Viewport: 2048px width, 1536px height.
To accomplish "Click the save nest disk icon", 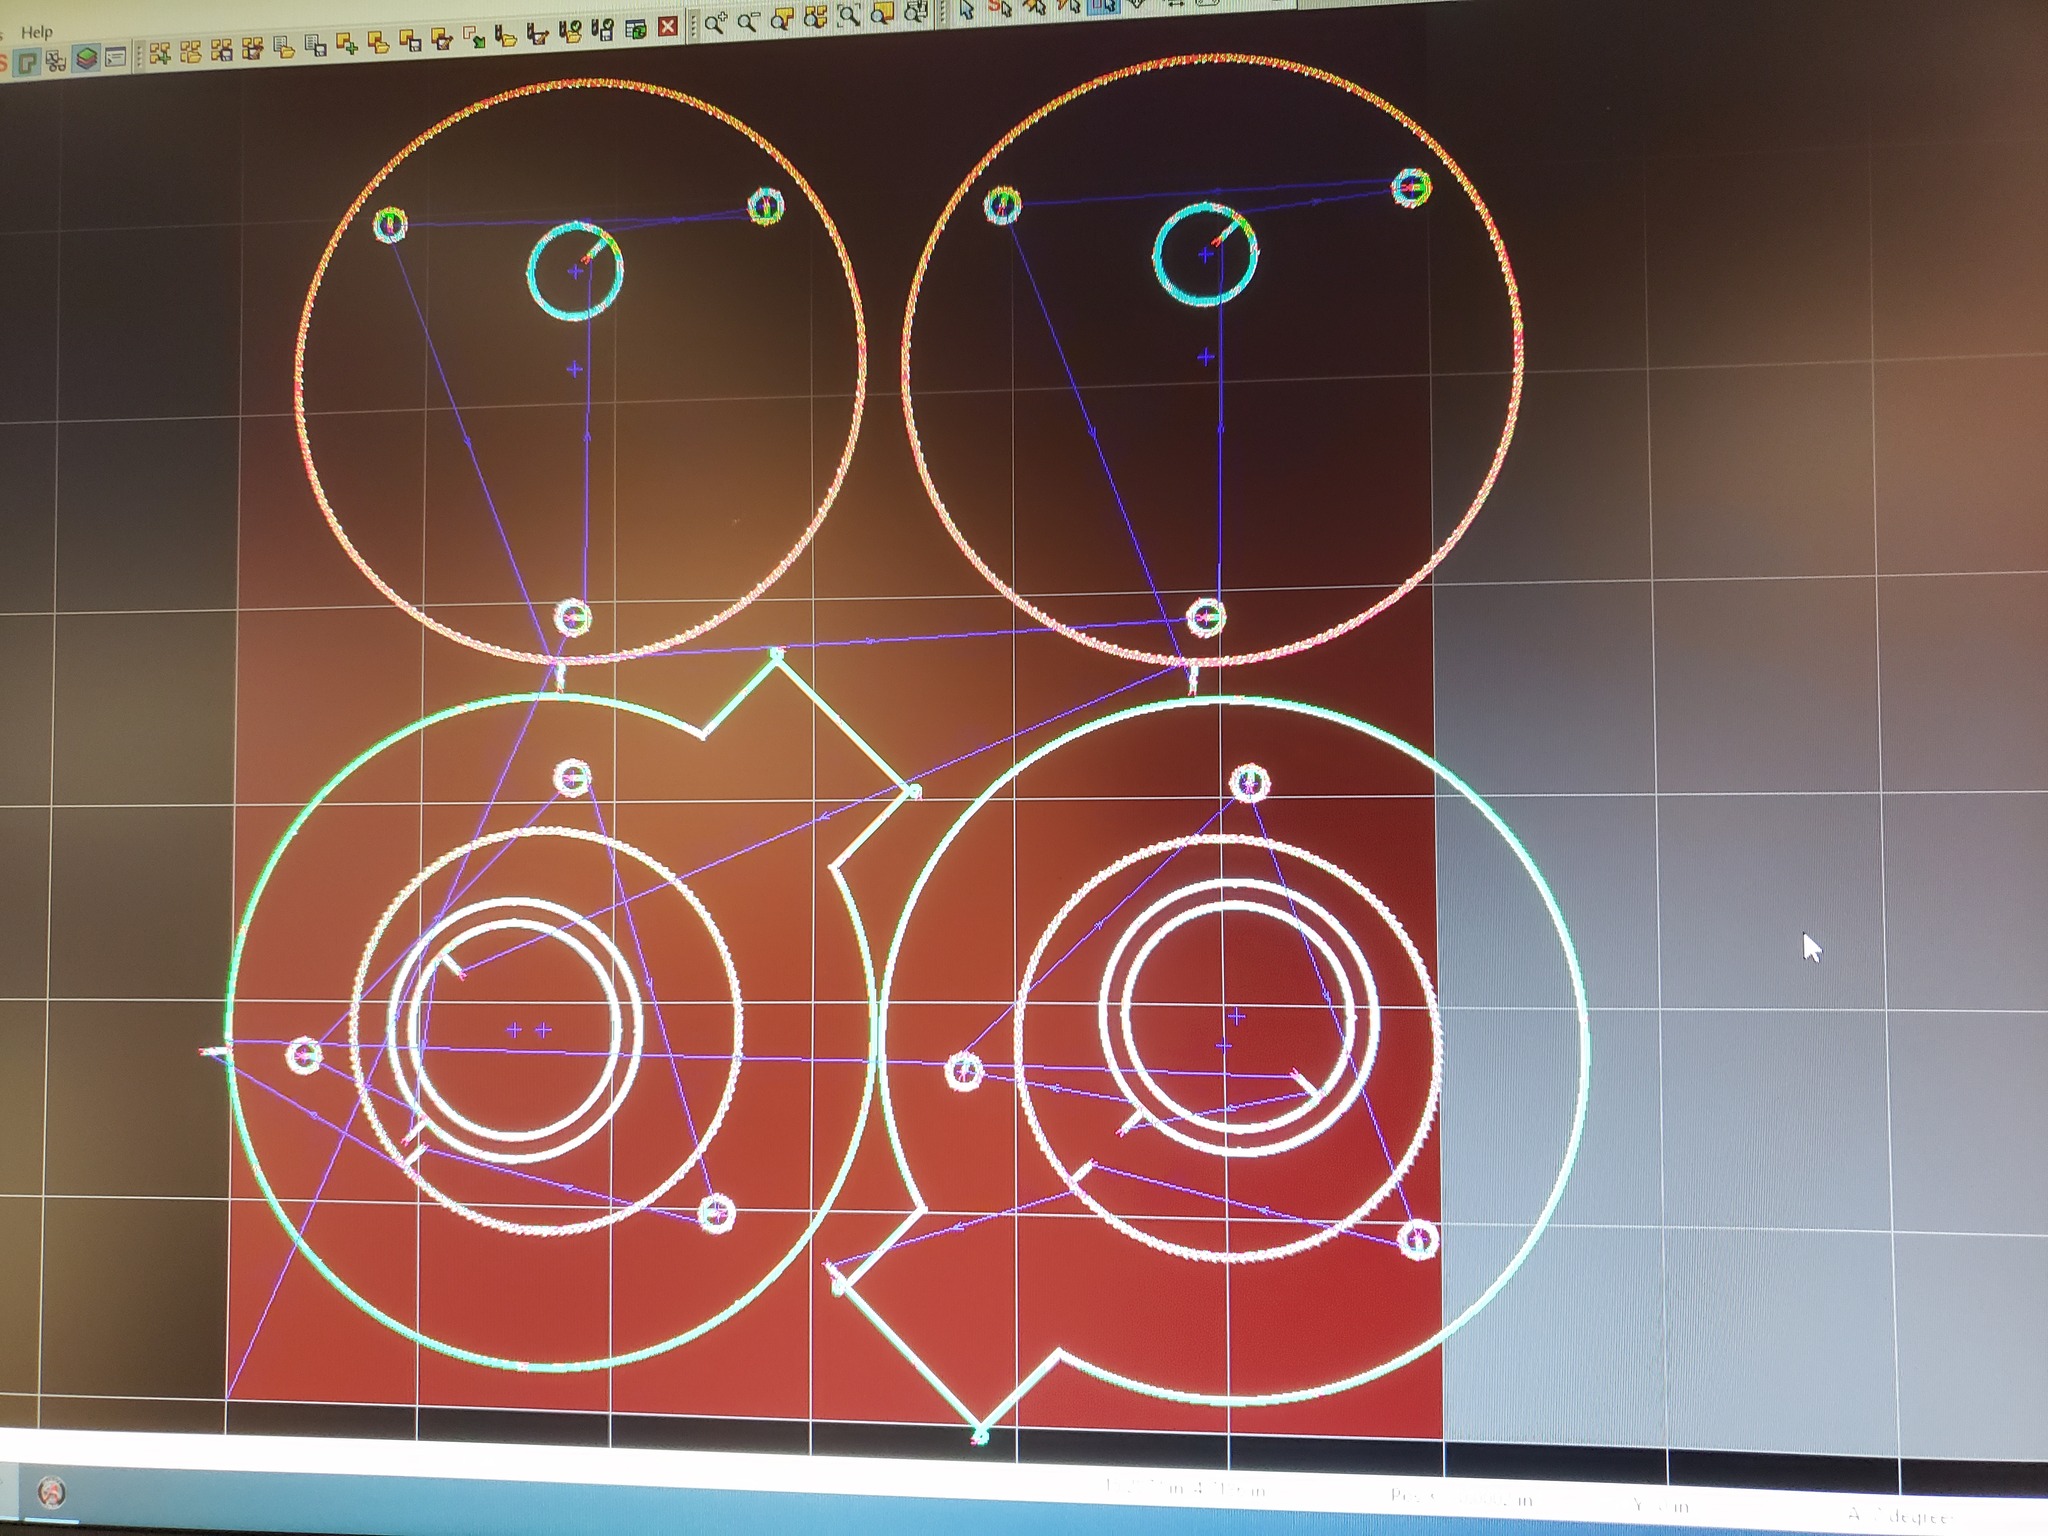I will 221,50.
